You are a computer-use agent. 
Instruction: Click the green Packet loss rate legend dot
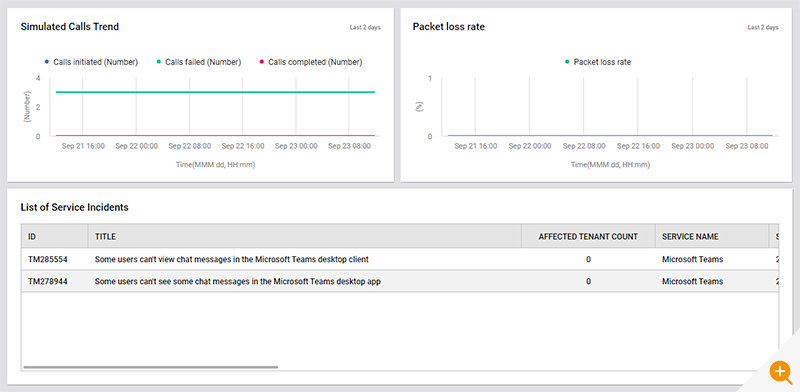(567, 62)
